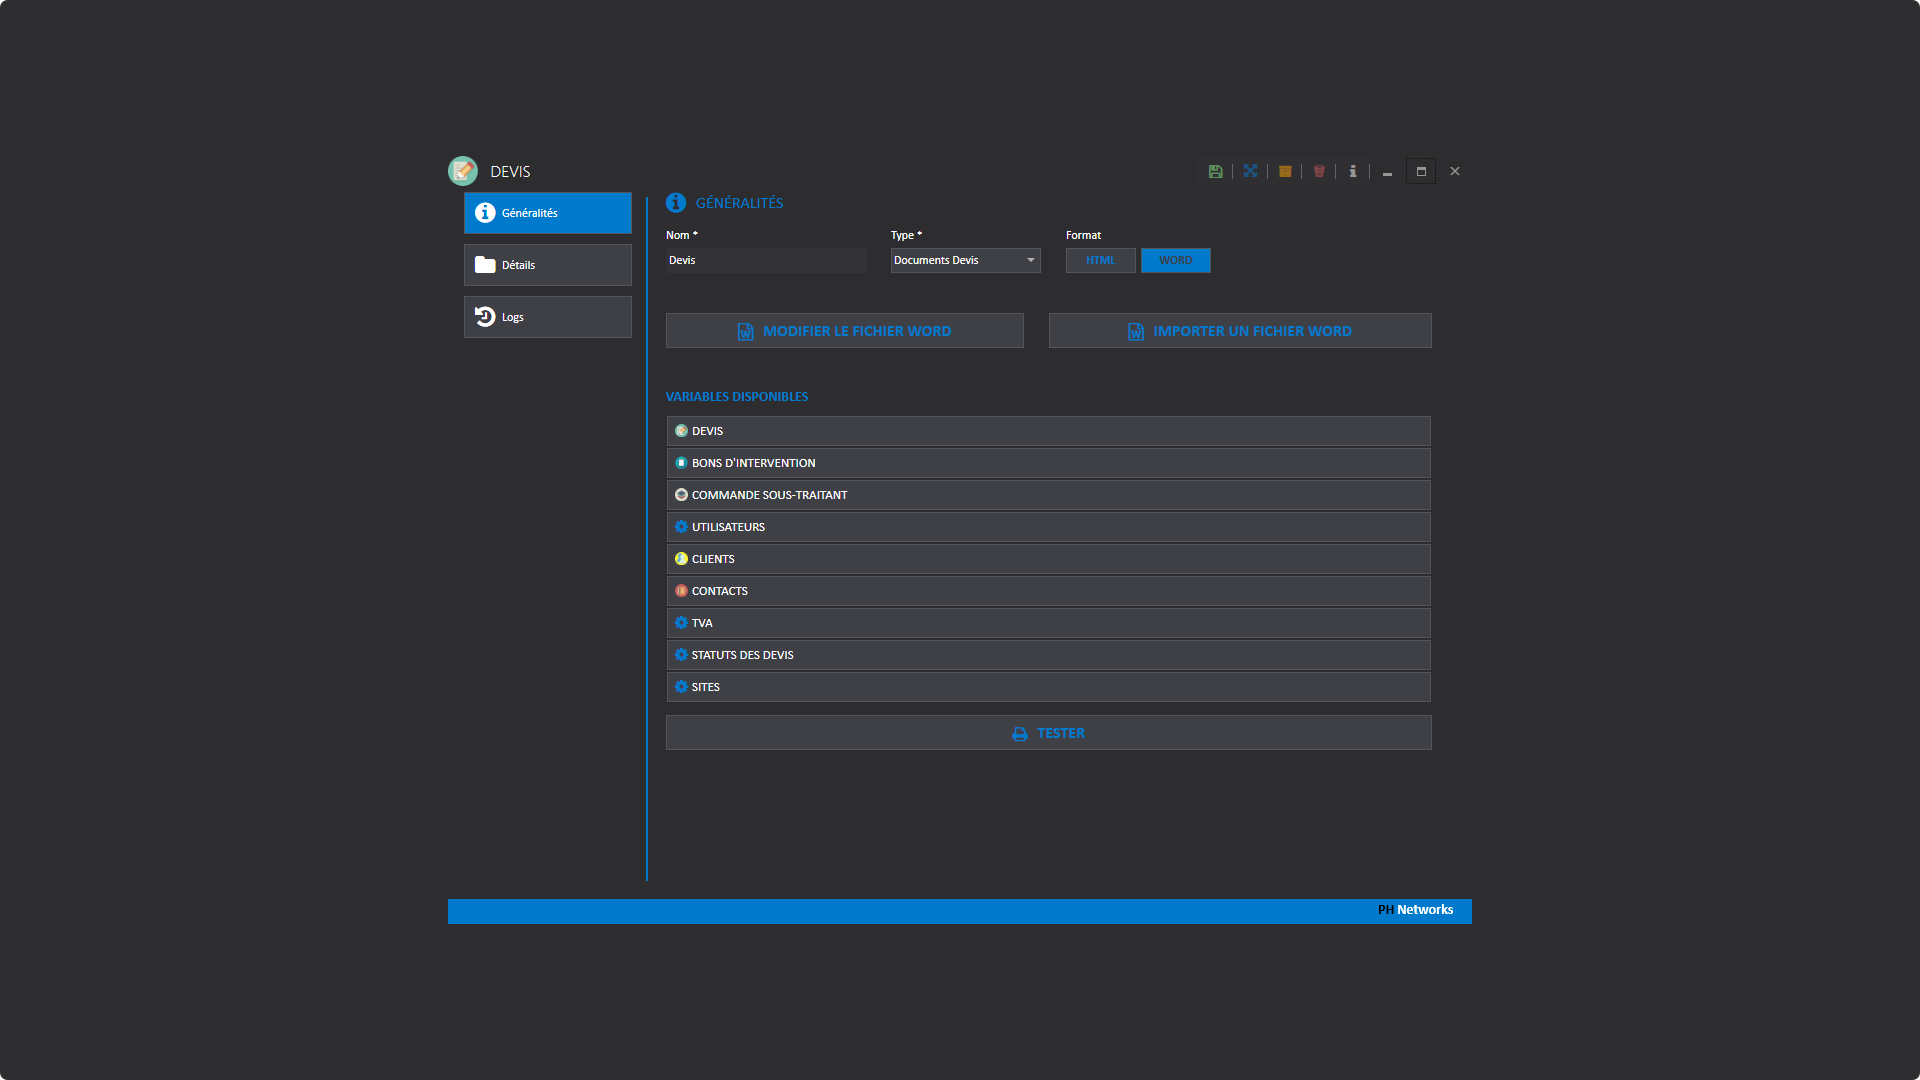The width and height of the screenshot is (1920, 1080).
Task: Expand the COMMANDE SOUS-TRAITANT variables section
Action: click(x=1048, y=495)
